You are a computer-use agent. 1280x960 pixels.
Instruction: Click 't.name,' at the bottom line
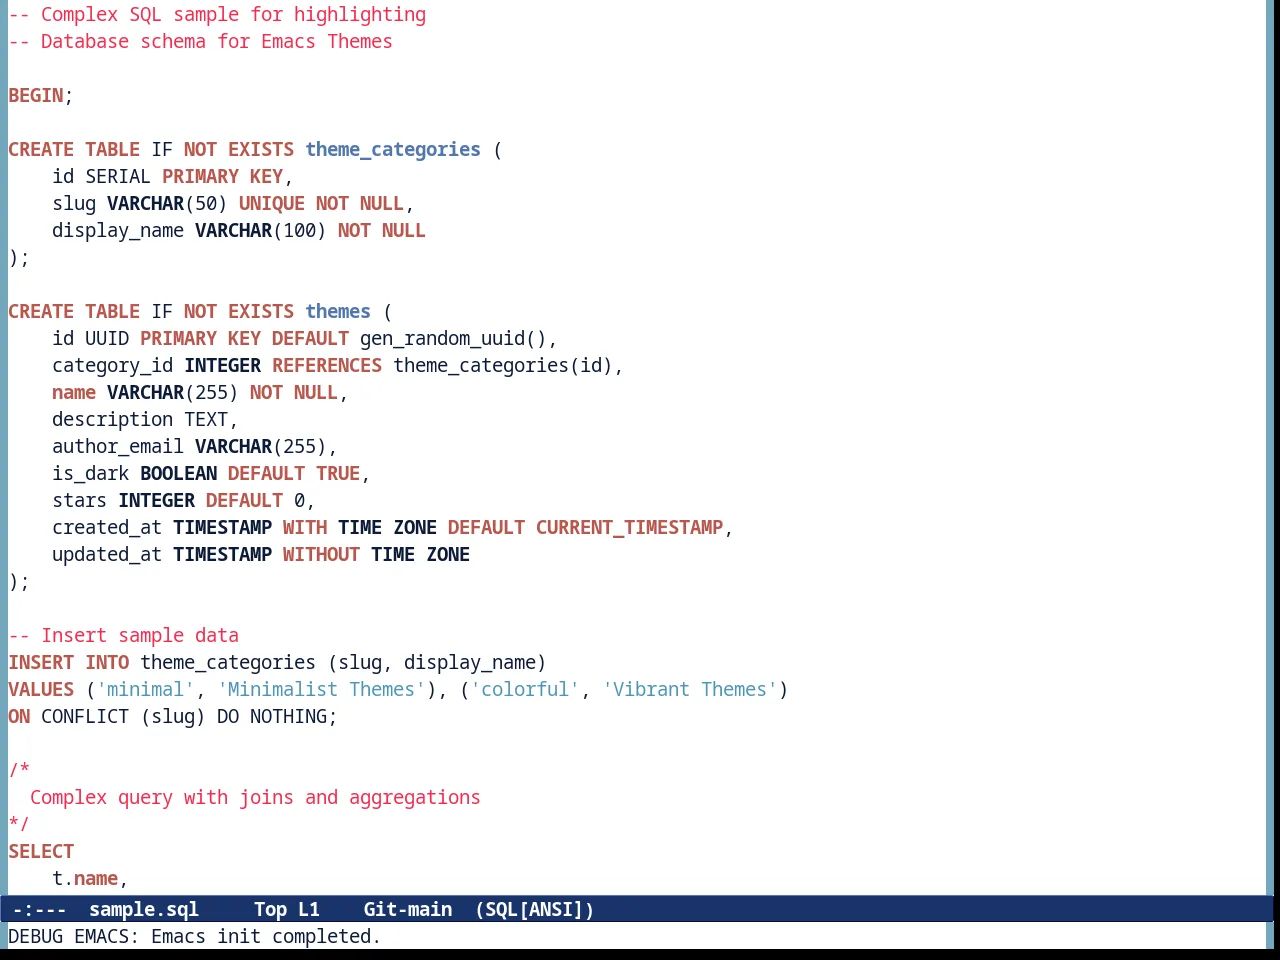tap(90, 878)
